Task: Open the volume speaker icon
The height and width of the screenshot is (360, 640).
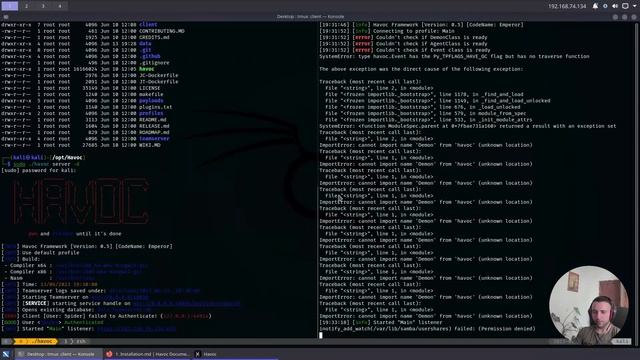Action: coord(615,6)
